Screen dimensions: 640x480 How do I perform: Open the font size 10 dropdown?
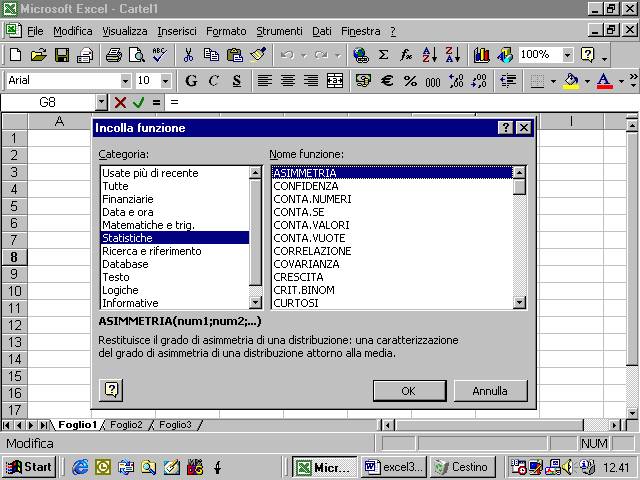point(165,81)
